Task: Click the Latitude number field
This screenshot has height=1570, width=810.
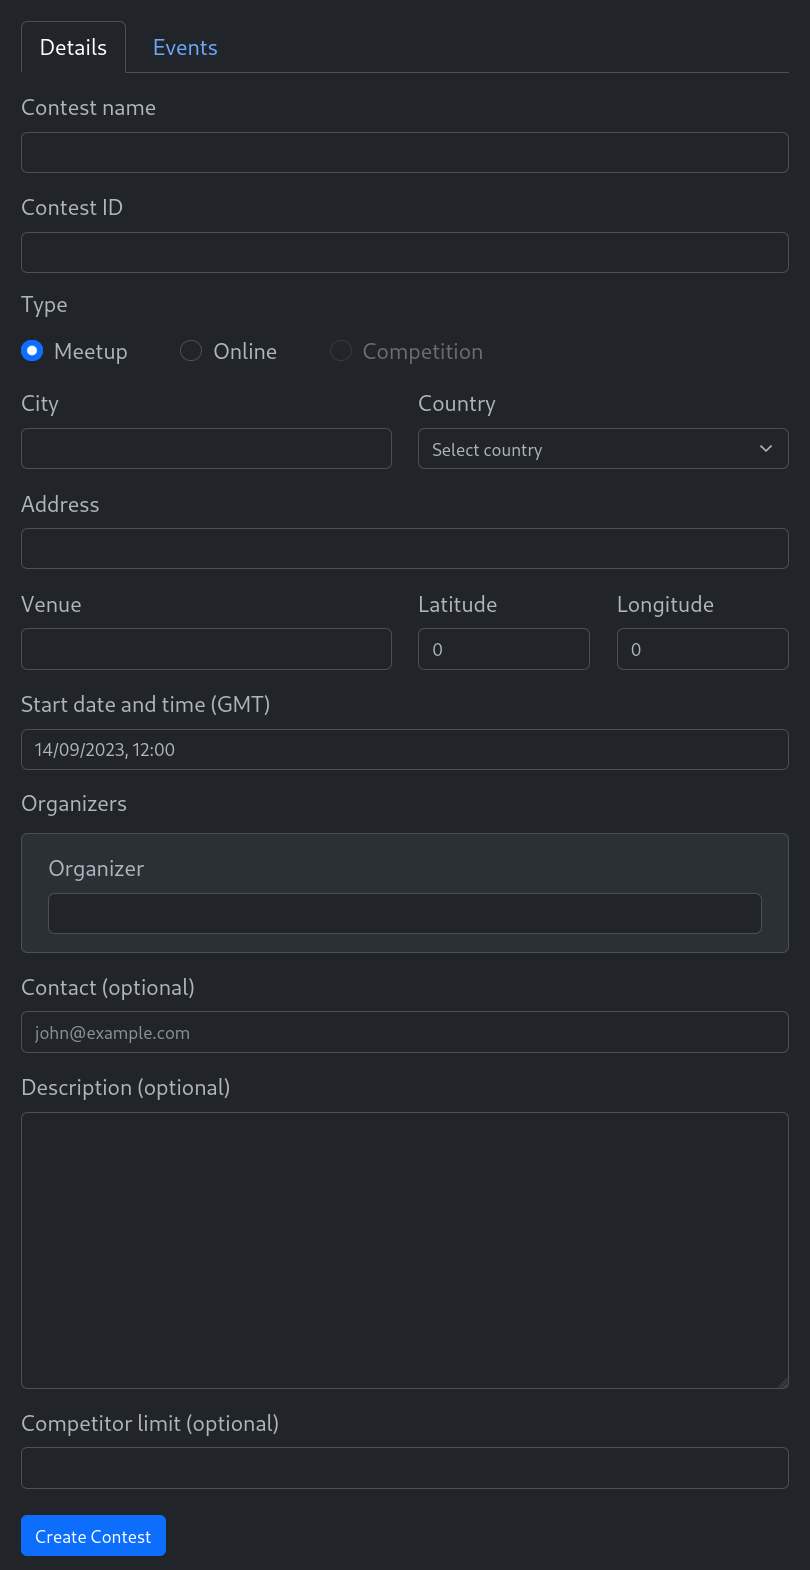Action: pyautogui.click(x=503, y=649)
